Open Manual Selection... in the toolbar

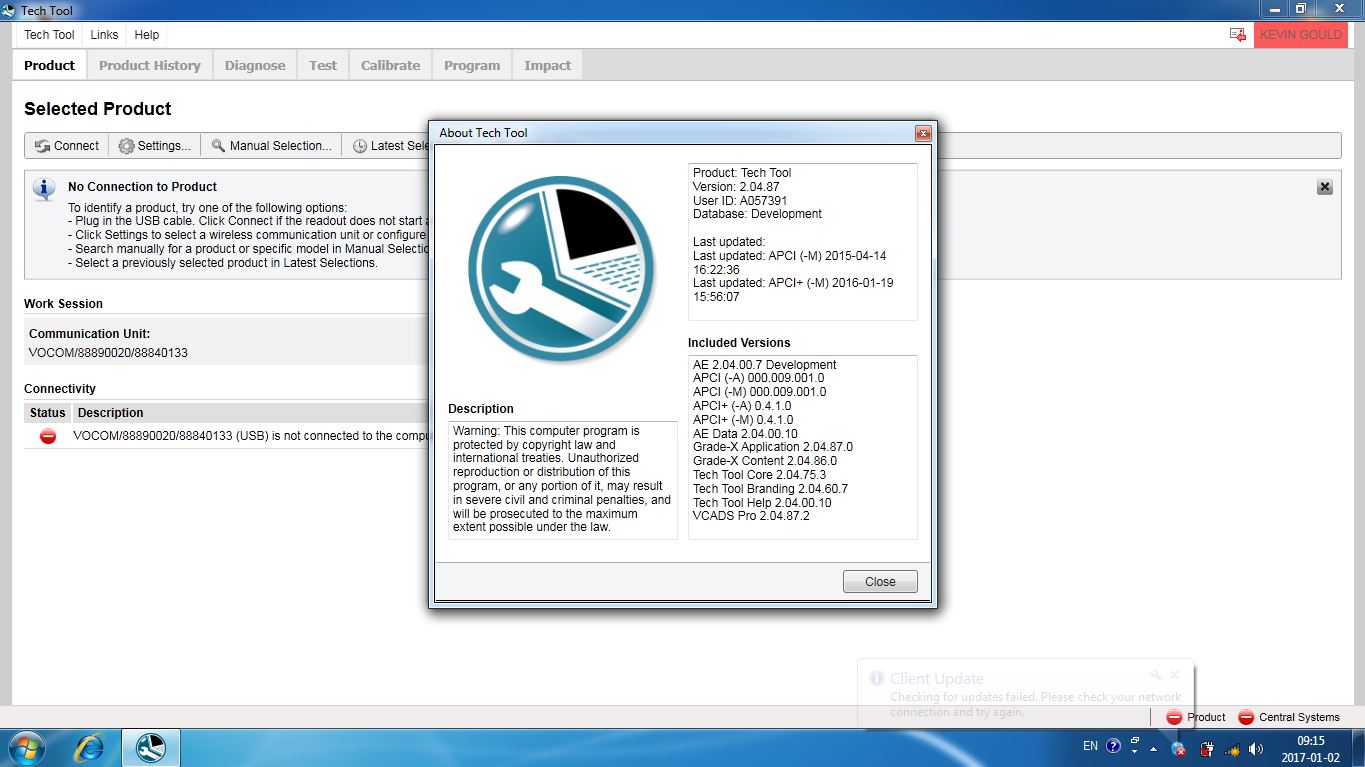pyautogui.click(x=271, y=146)
